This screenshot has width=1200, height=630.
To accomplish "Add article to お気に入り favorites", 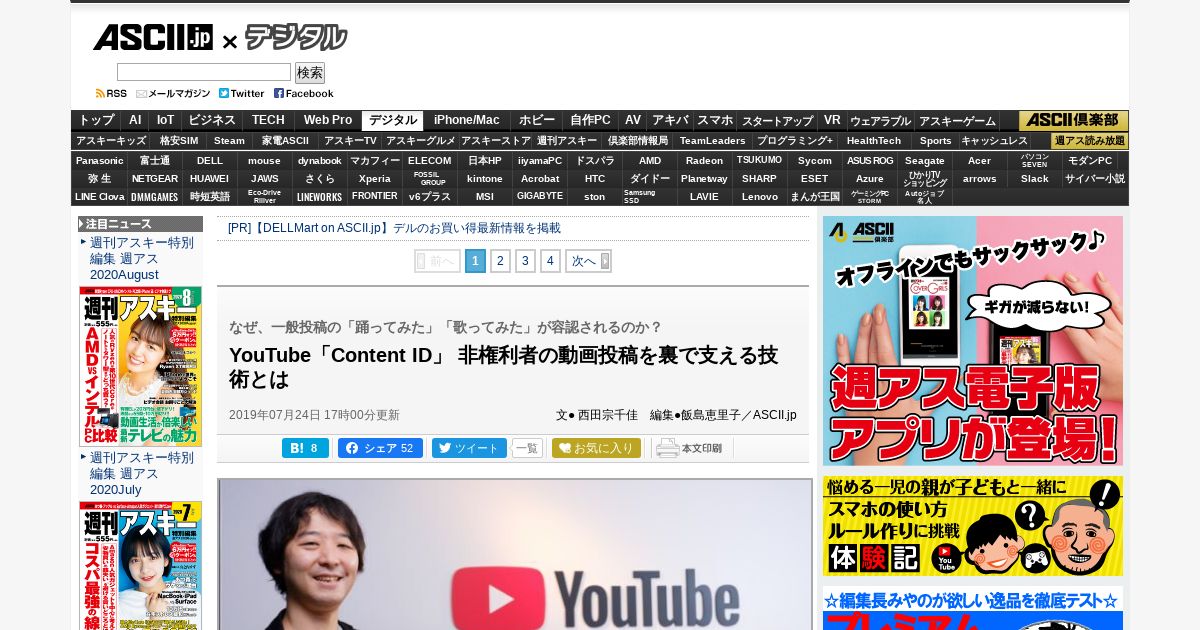I will 596,448.
